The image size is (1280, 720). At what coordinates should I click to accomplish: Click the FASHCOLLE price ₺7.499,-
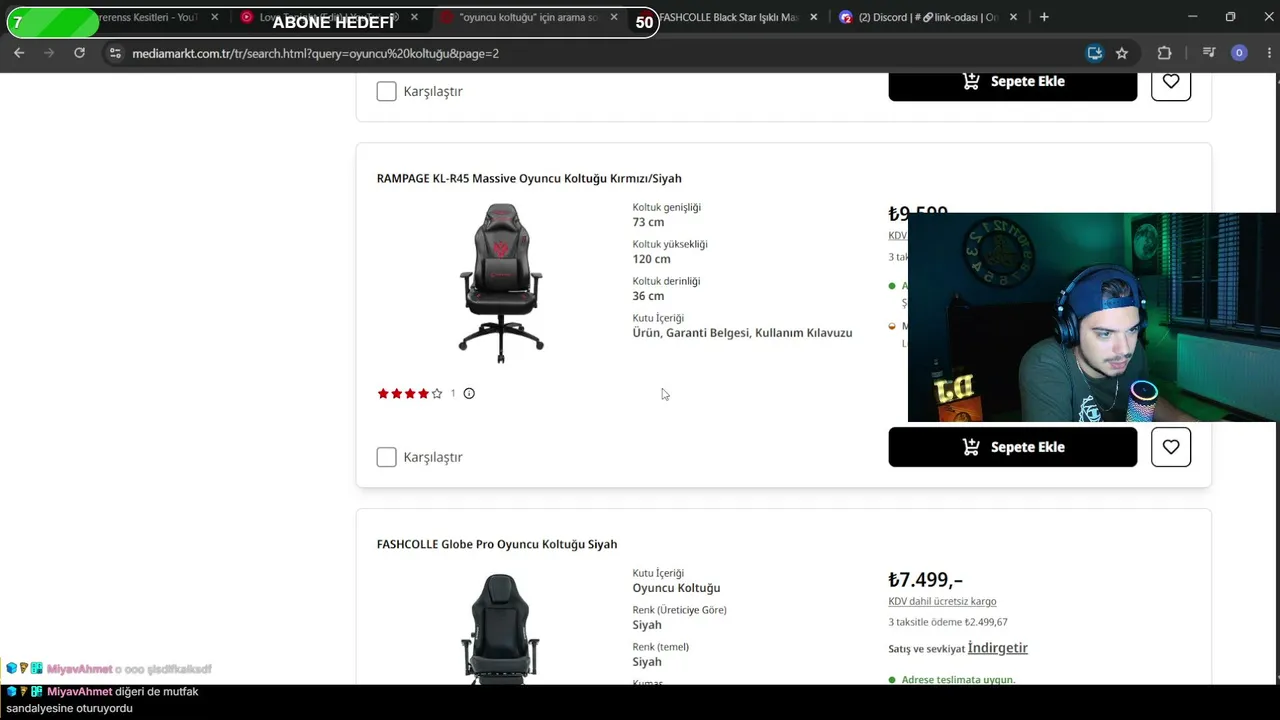coord(925,580)
